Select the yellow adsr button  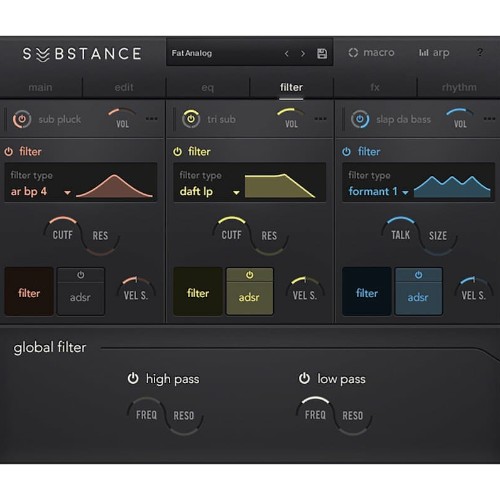[x=249, y=298]
